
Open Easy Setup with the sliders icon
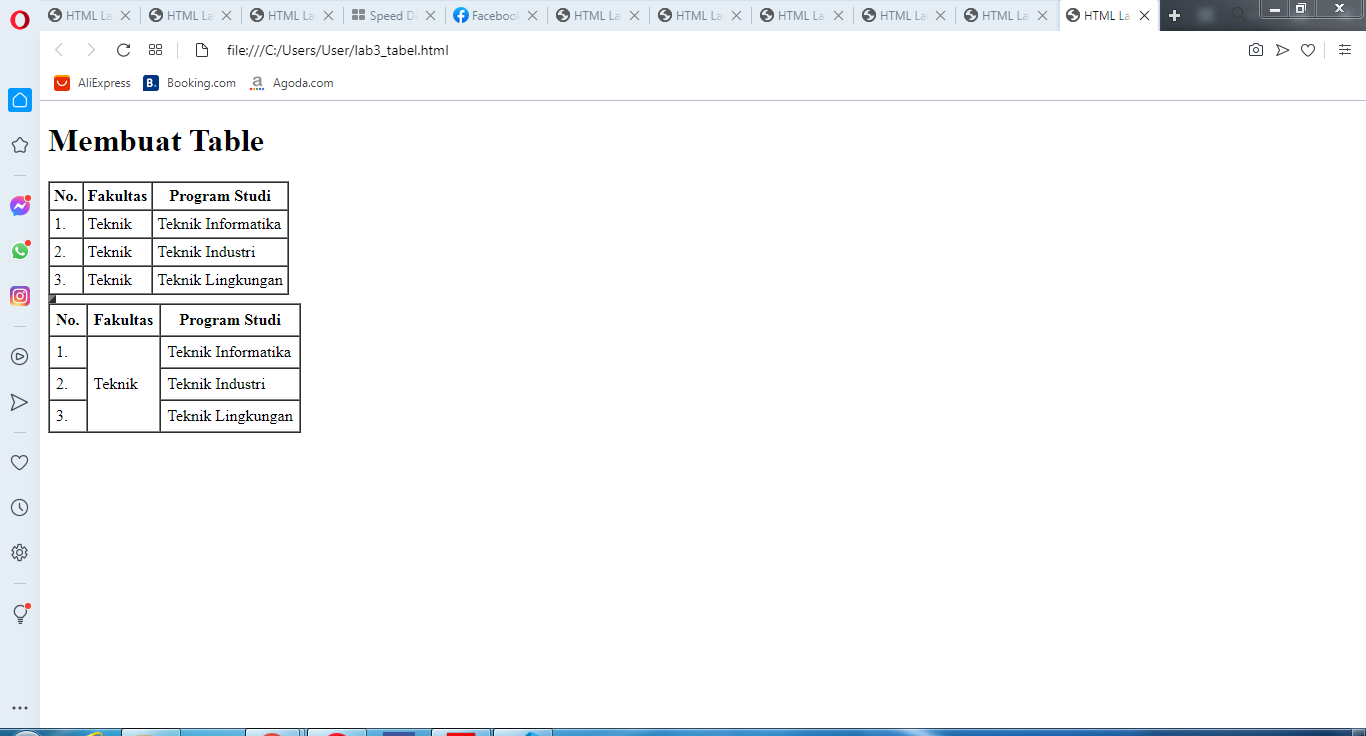1345,49
